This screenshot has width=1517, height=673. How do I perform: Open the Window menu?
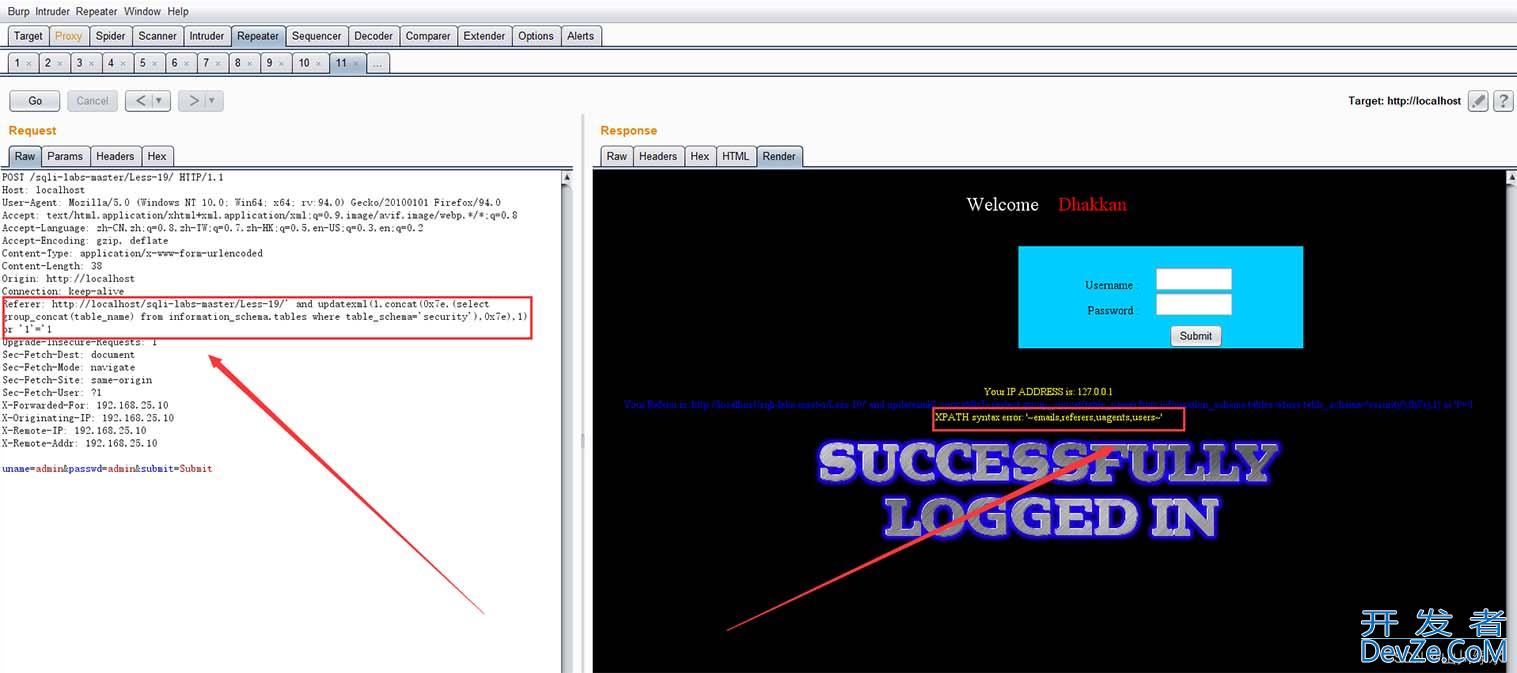coord(143,11)
